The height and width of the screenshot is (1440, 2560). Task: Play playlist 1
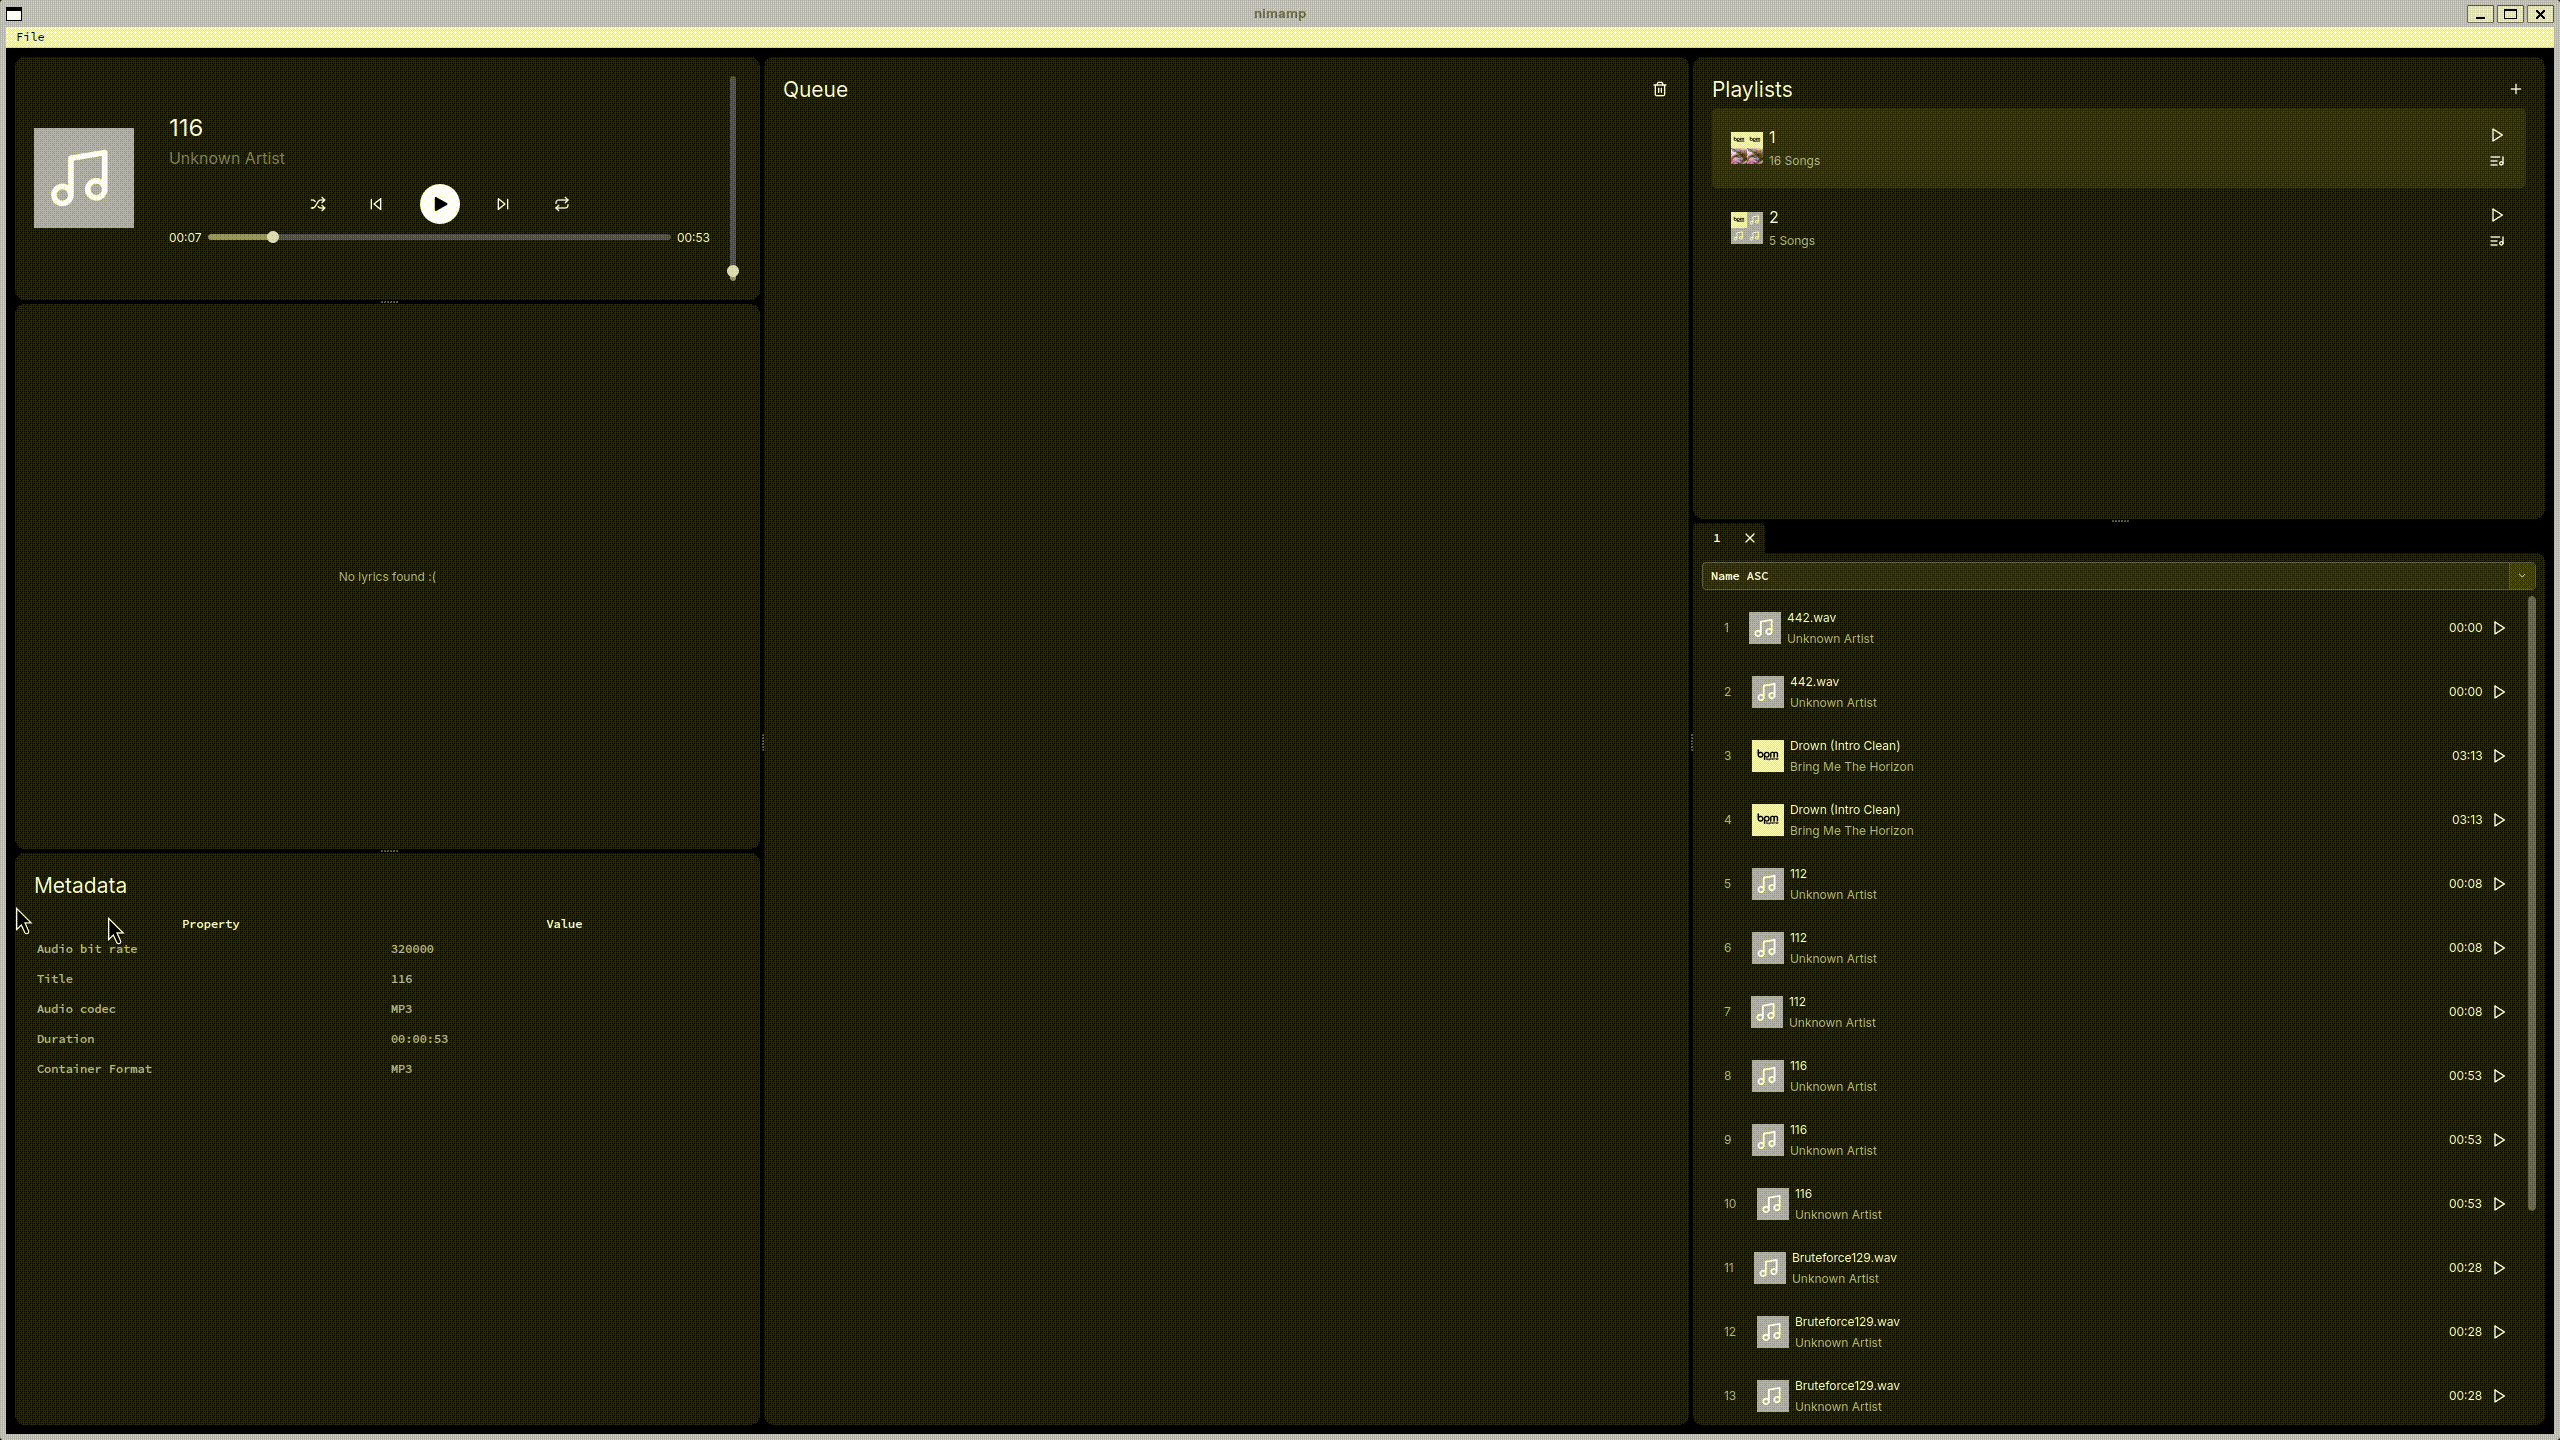[x=2497, y=135]
